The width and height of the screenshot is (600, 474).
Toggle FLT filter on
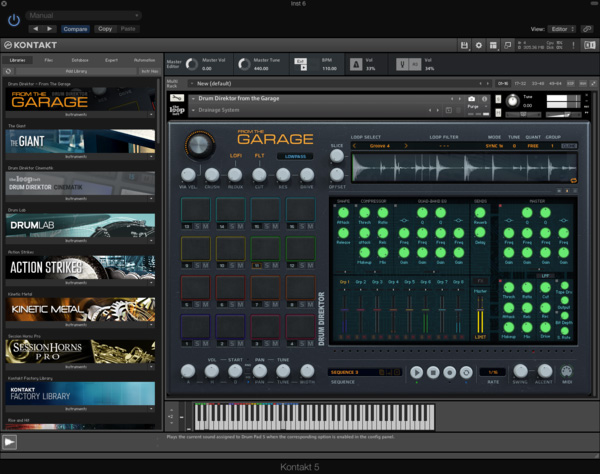[x=259, y=156]
